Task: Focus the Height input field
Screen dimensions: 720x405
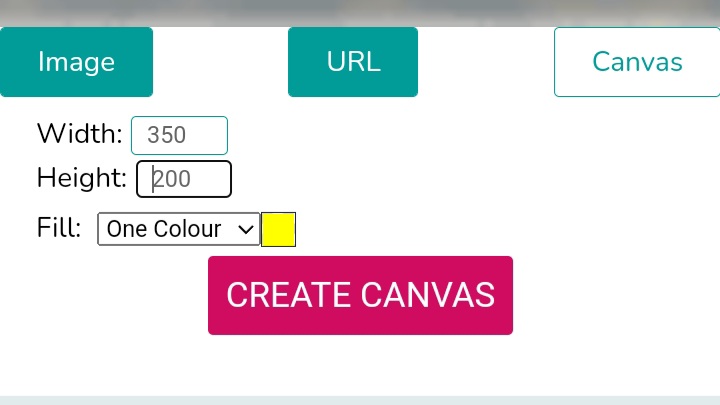Action: (184, 179)
